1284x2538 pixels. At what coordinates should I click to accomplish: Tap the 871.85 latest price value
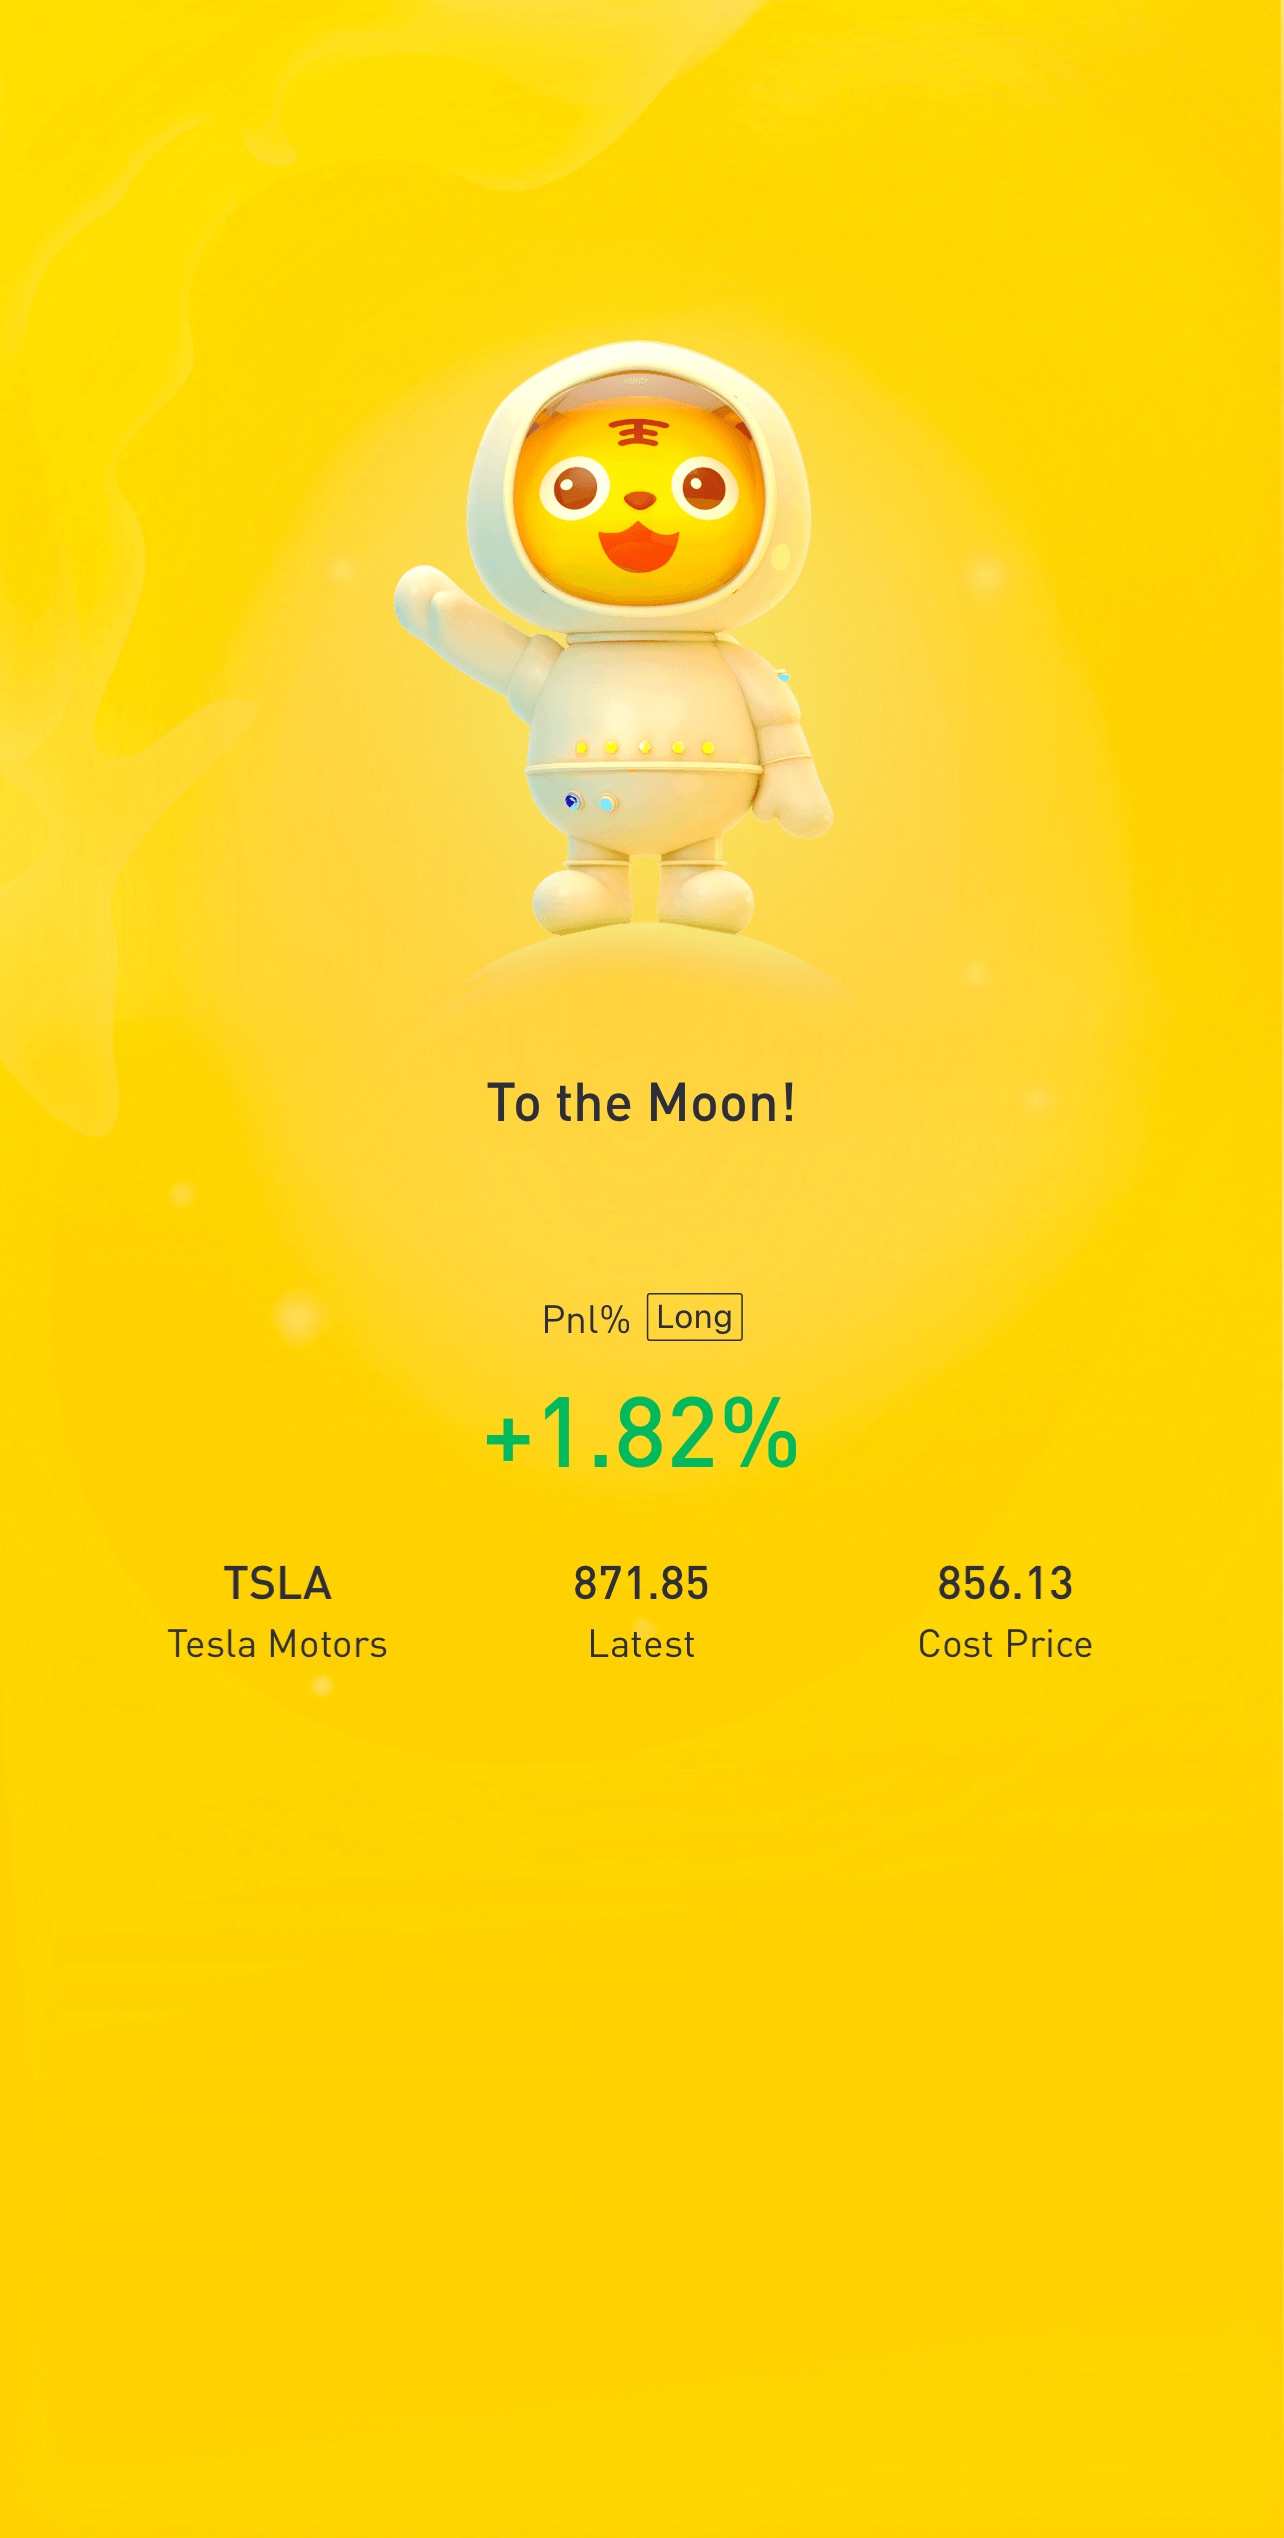tap(641, 1584)
